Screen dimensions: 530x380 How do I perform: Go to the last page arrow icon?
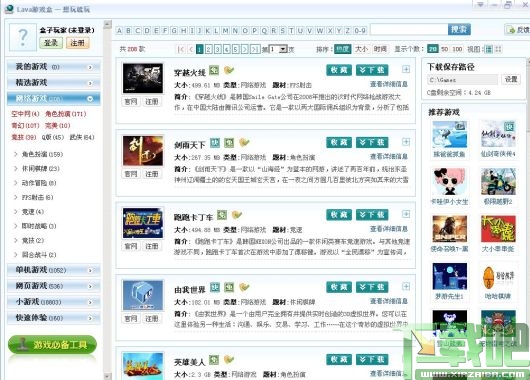point(255,49)
